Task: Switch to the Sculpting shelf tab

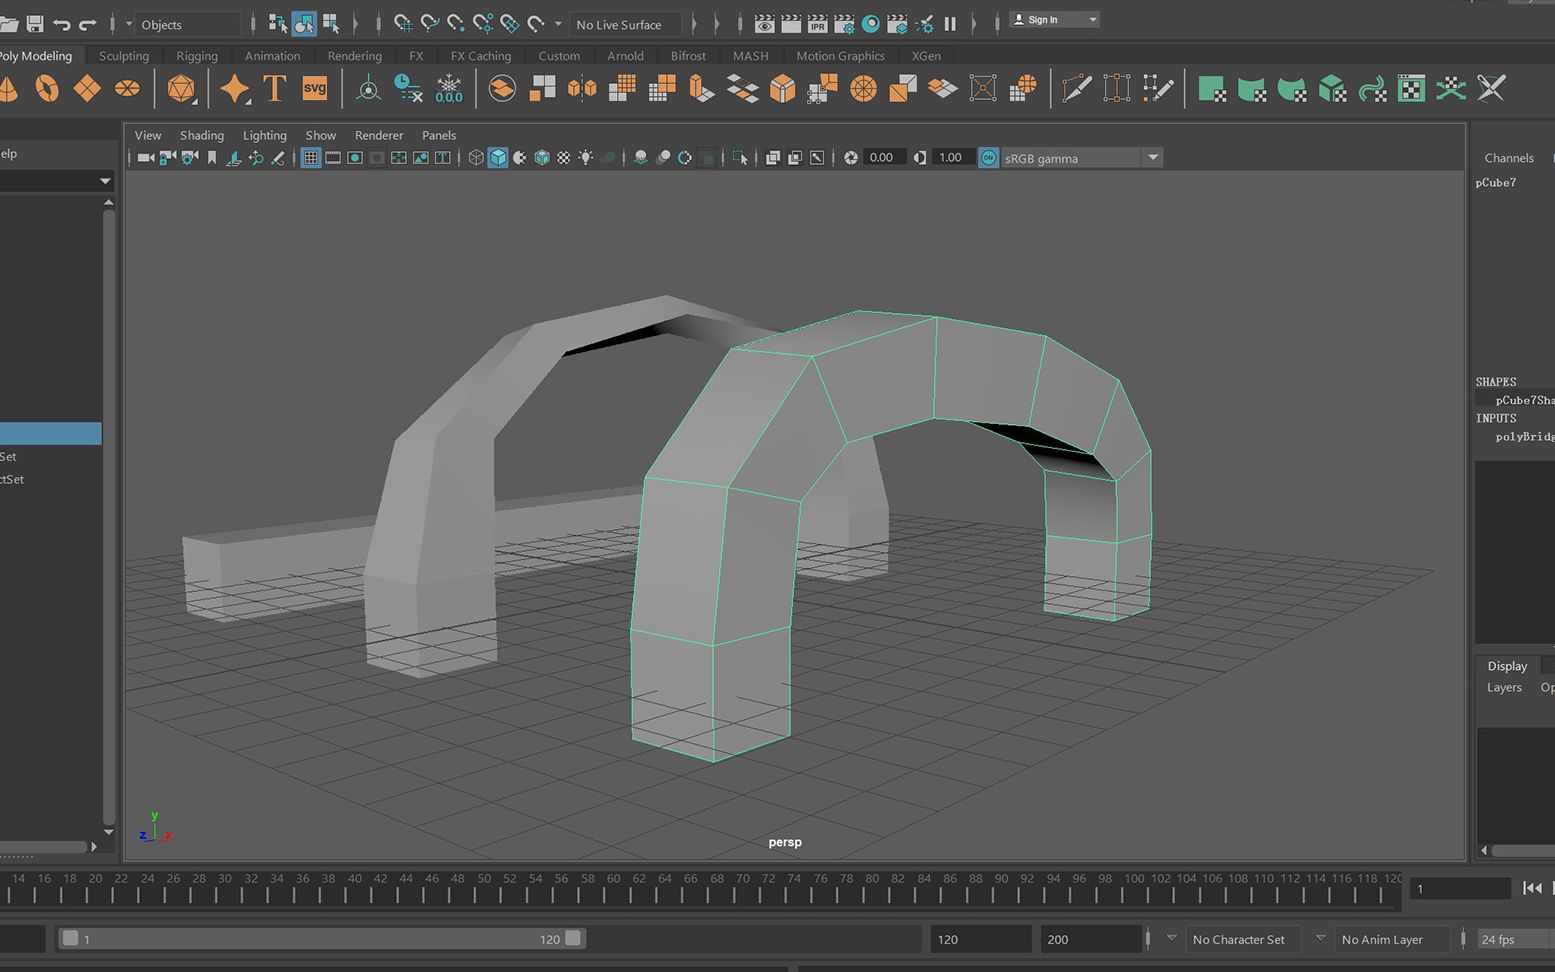Action: 124,56
